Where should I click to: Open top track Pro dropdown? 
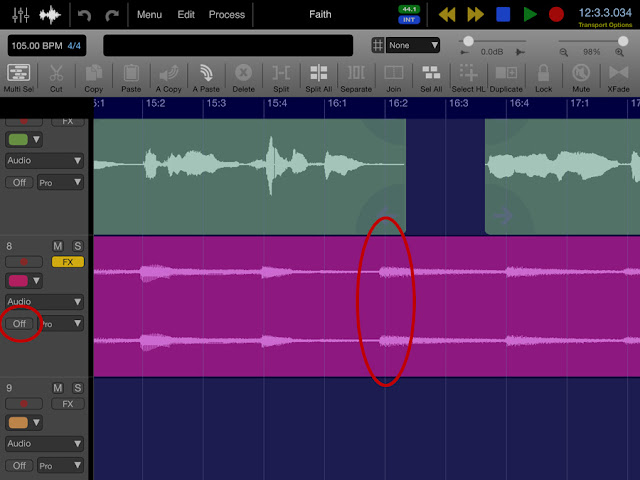[x=61, y=182]
